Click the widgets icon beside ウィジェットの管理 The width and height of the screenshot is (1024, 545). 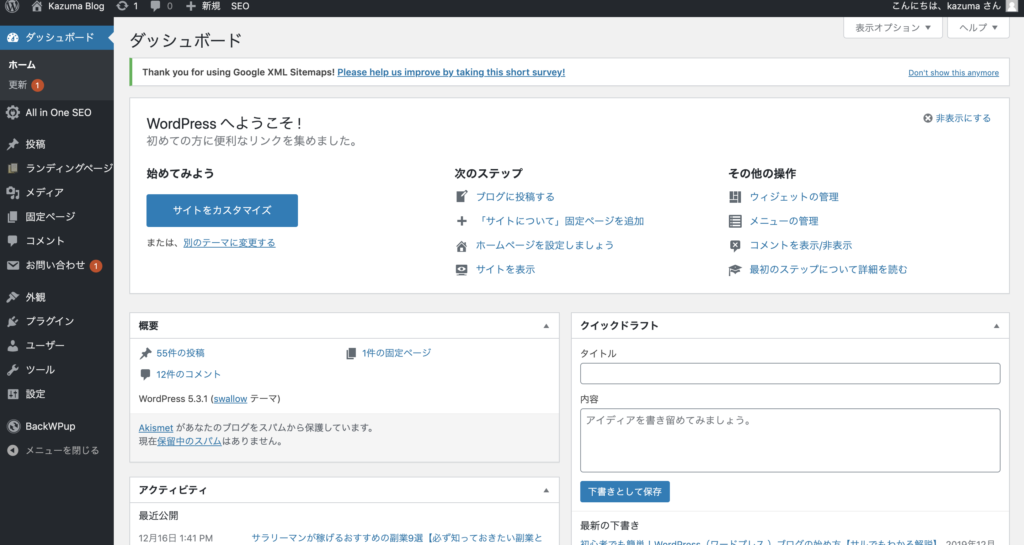click(735, 196)
